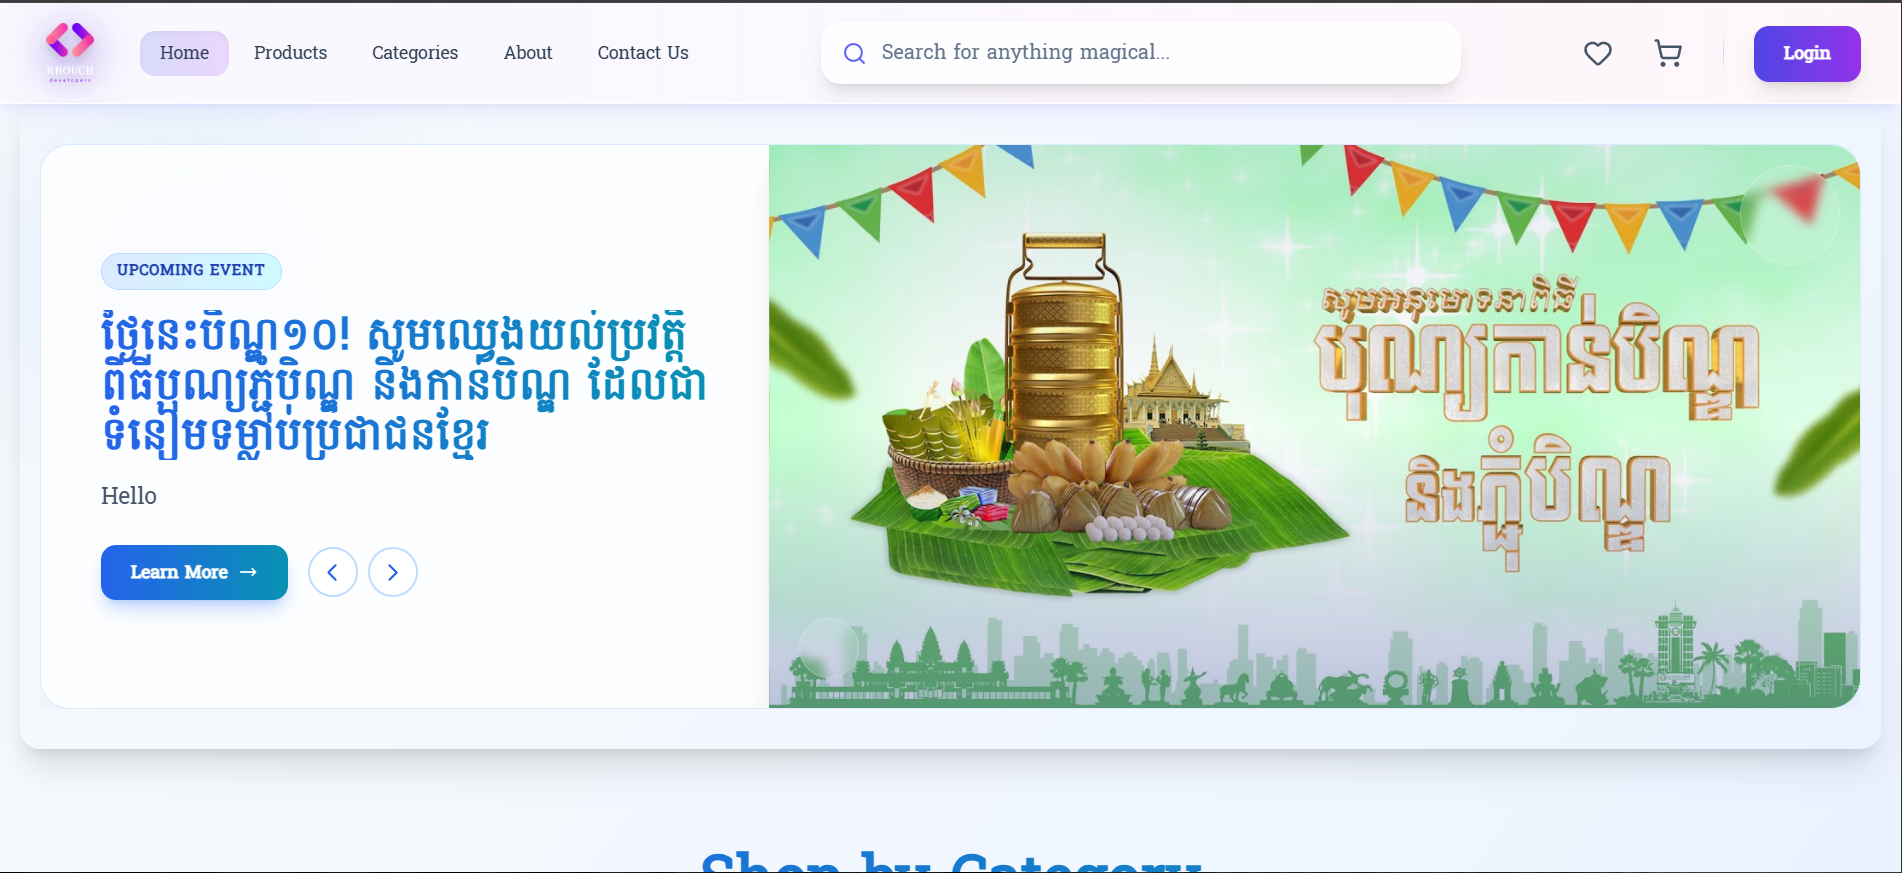Click the Shop by Category heading

(951, 862)
